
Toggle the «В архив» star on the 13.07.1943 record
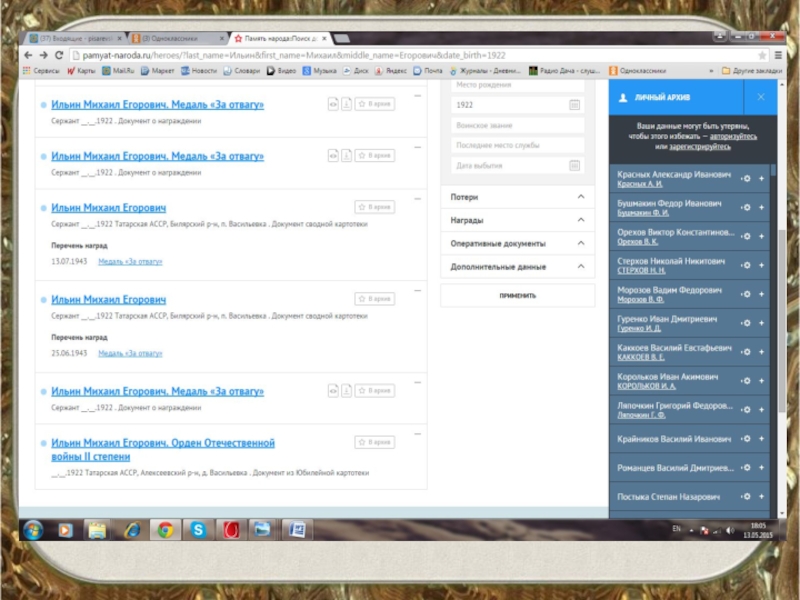(x=375, y=207)
